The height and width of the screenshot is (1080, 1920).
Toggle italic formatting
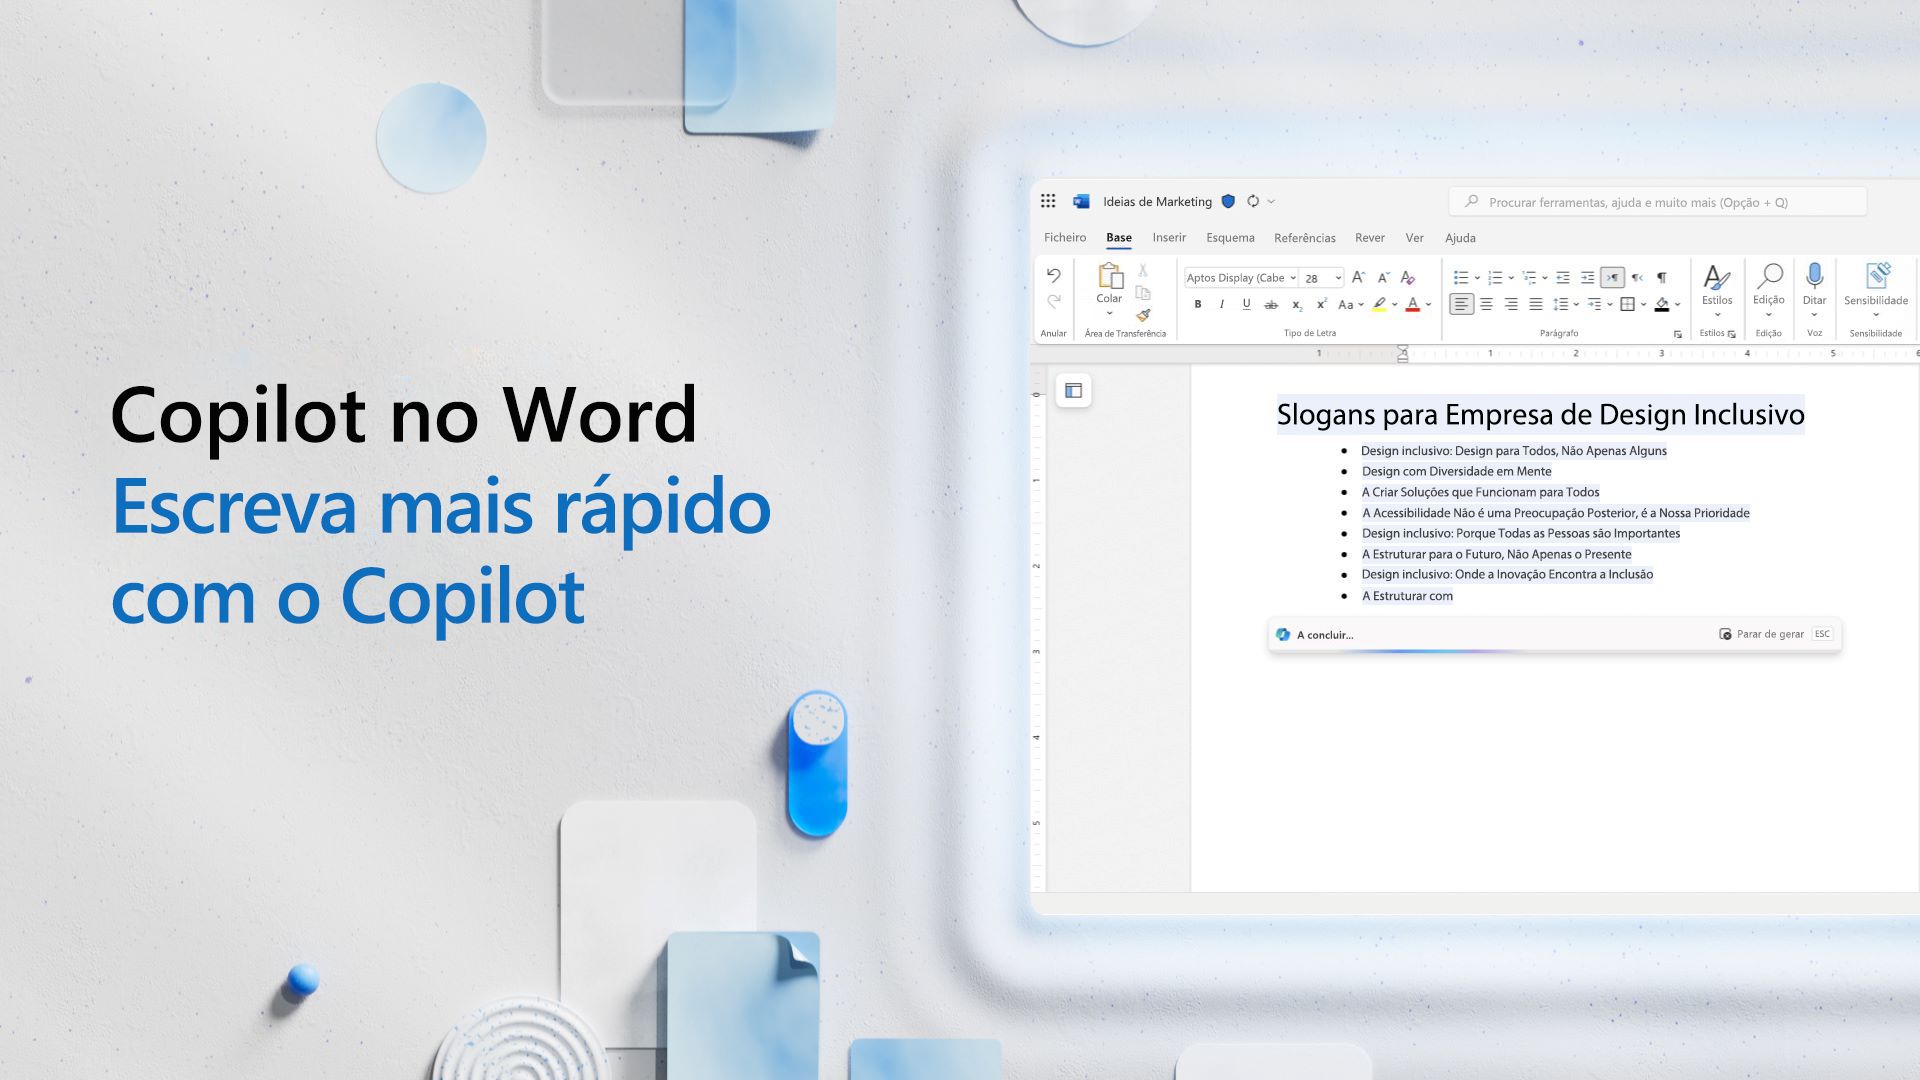(x=1222, y=304)
